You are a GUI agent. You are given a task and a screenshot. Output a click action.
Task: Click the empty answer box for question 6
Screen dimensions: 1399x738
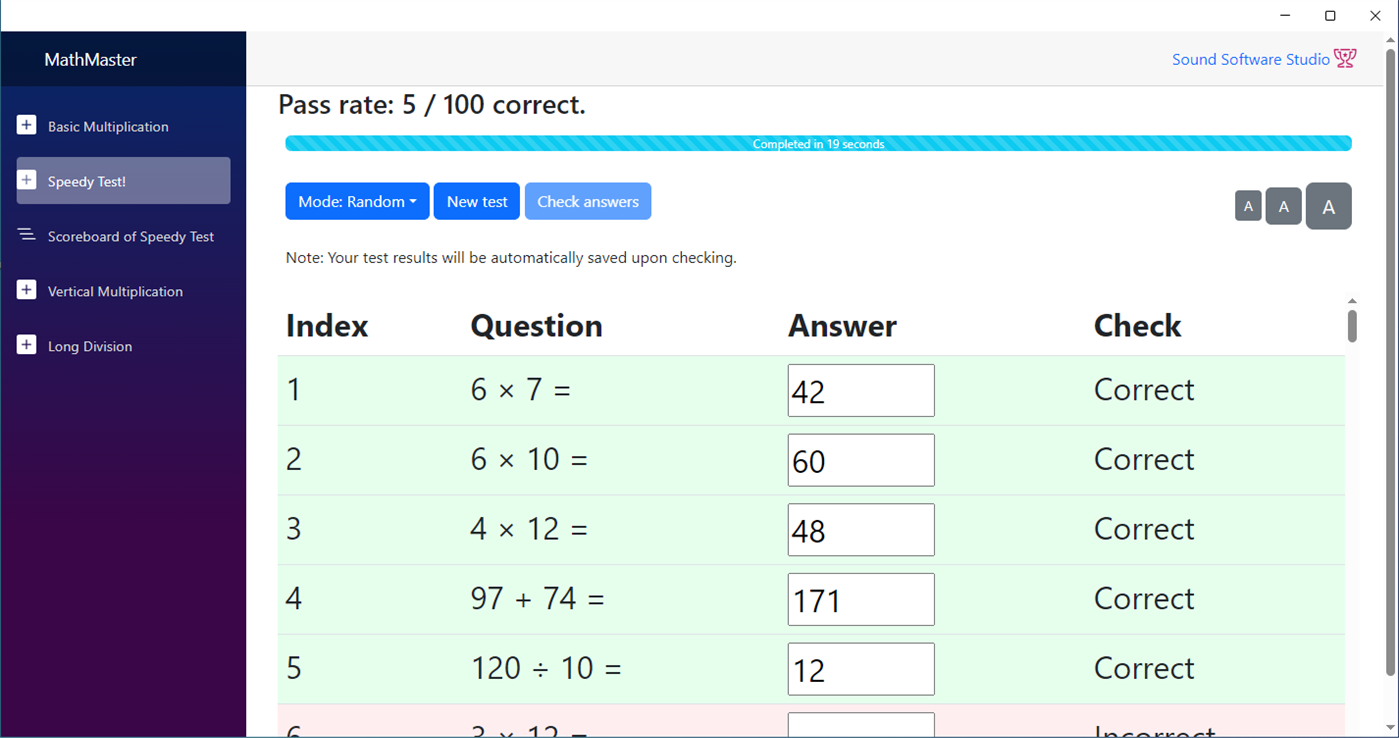860,726
